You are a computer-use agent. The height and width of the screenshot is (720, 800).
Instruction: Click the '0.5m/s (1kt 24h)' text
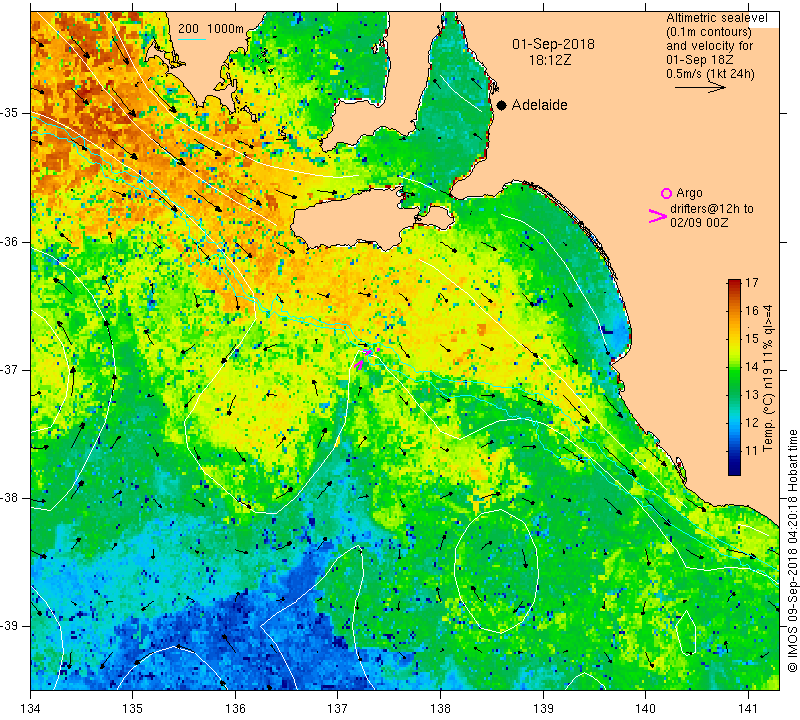click(710, 74)
